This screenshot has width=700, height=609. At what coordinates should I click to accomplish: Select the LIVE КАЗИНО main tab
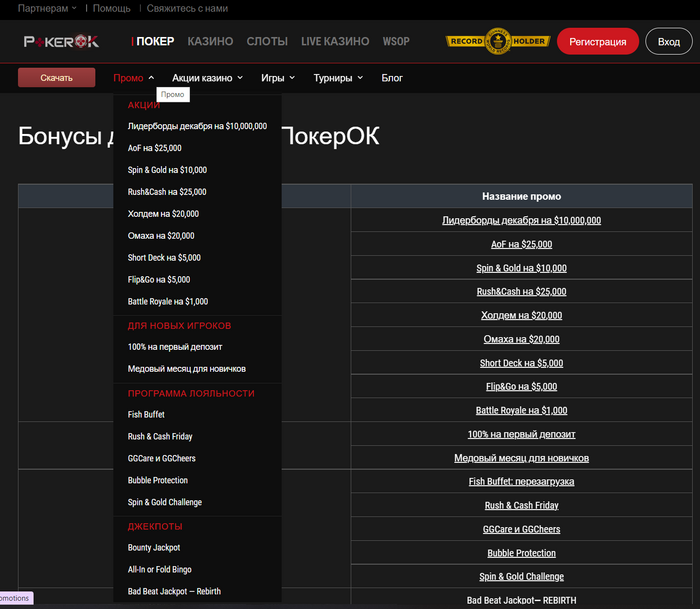(x=335, y=42)
